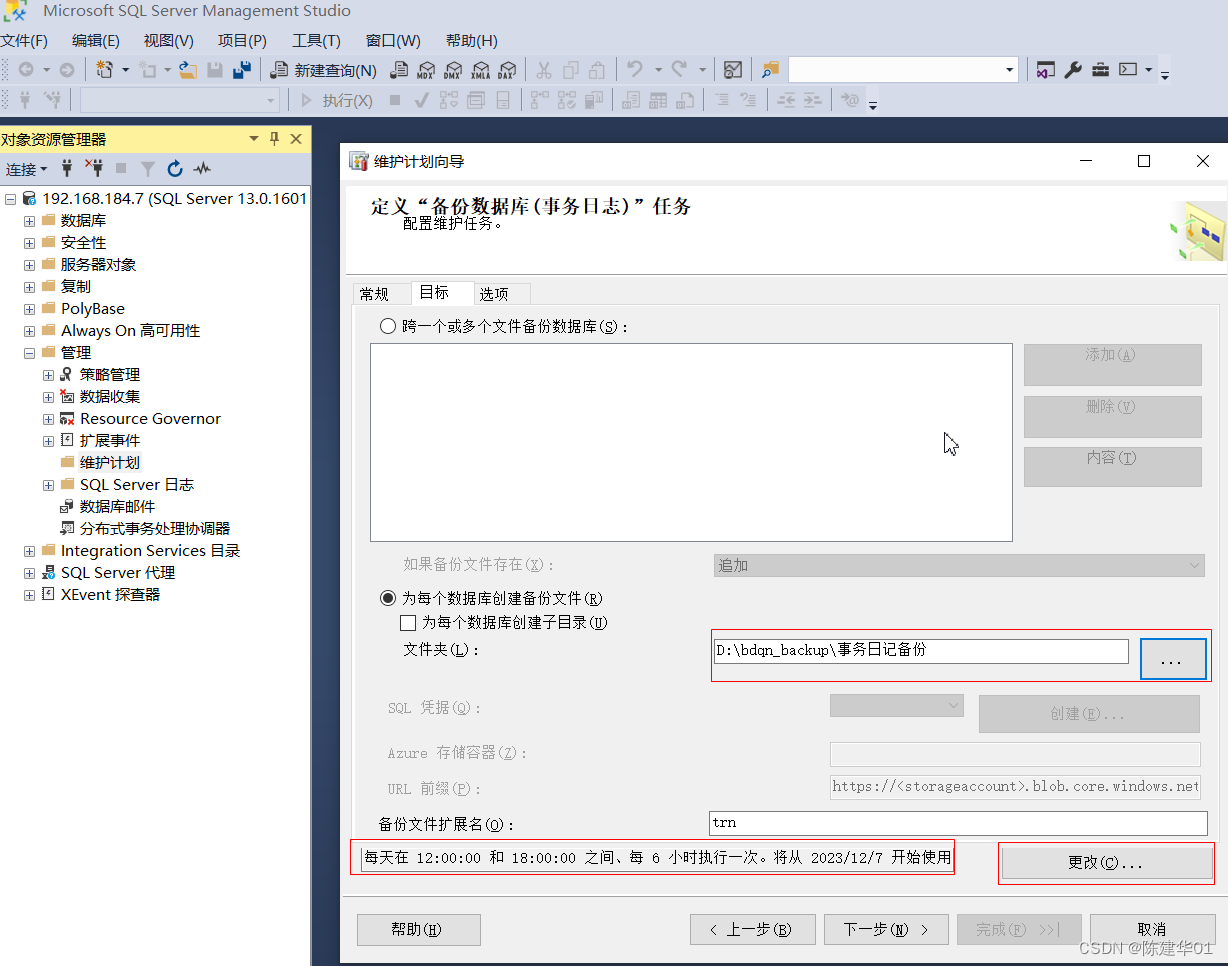Open the 连接 dropdown in Object Explorer
This screenshot has height=966, width=1228.
[x=25, y=169]
